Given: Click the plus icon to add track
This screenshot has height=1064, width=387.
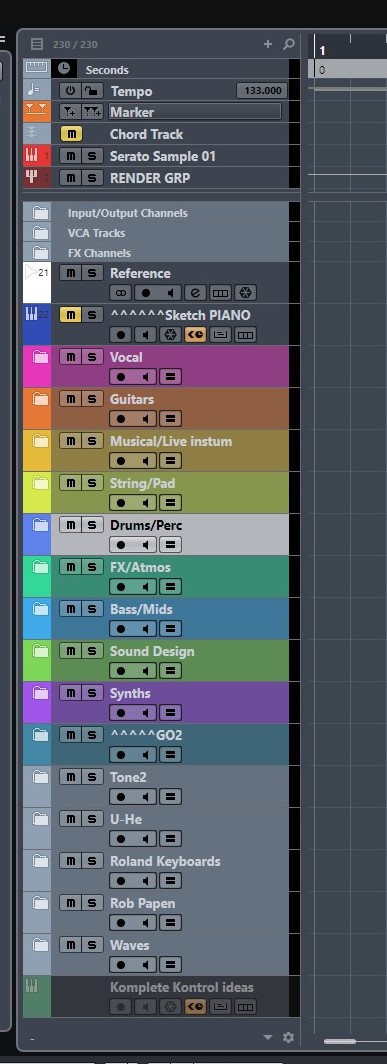Looking at the screenshot, I should point(268,44).
